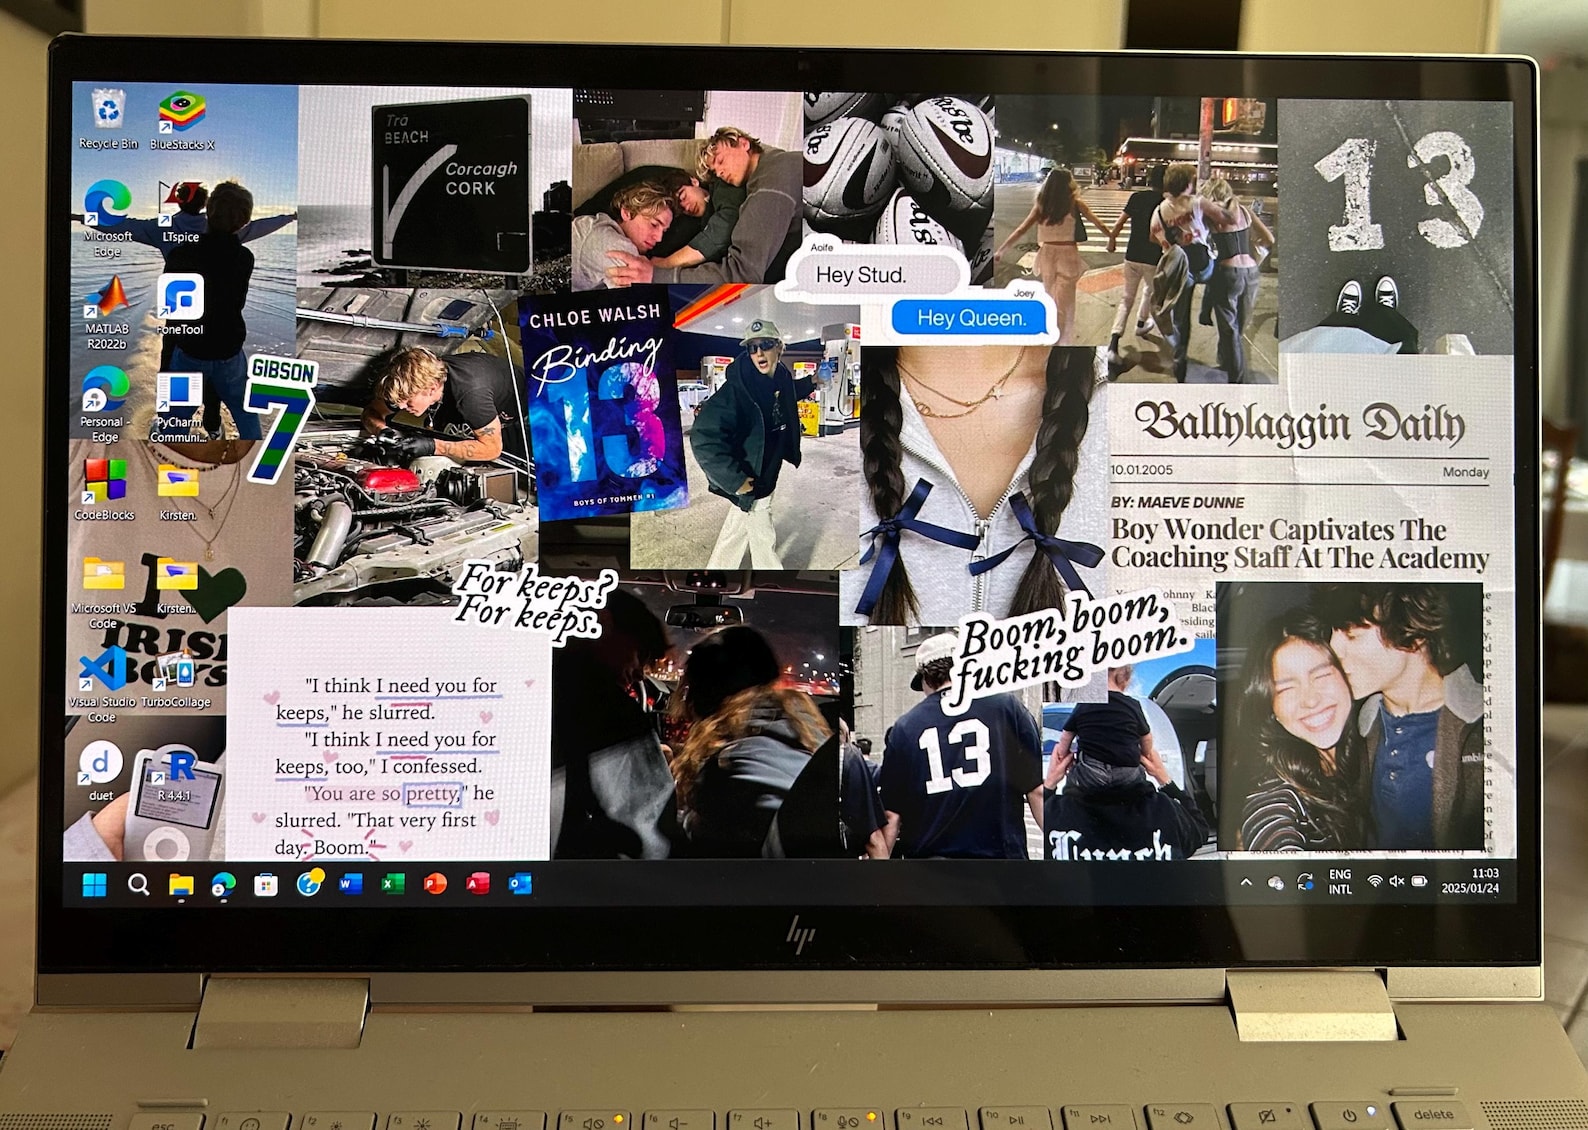The image size is (1588, 1130).
Task: Open the Microsoft Edge desktop shortcut
Action: coord(107,218)
